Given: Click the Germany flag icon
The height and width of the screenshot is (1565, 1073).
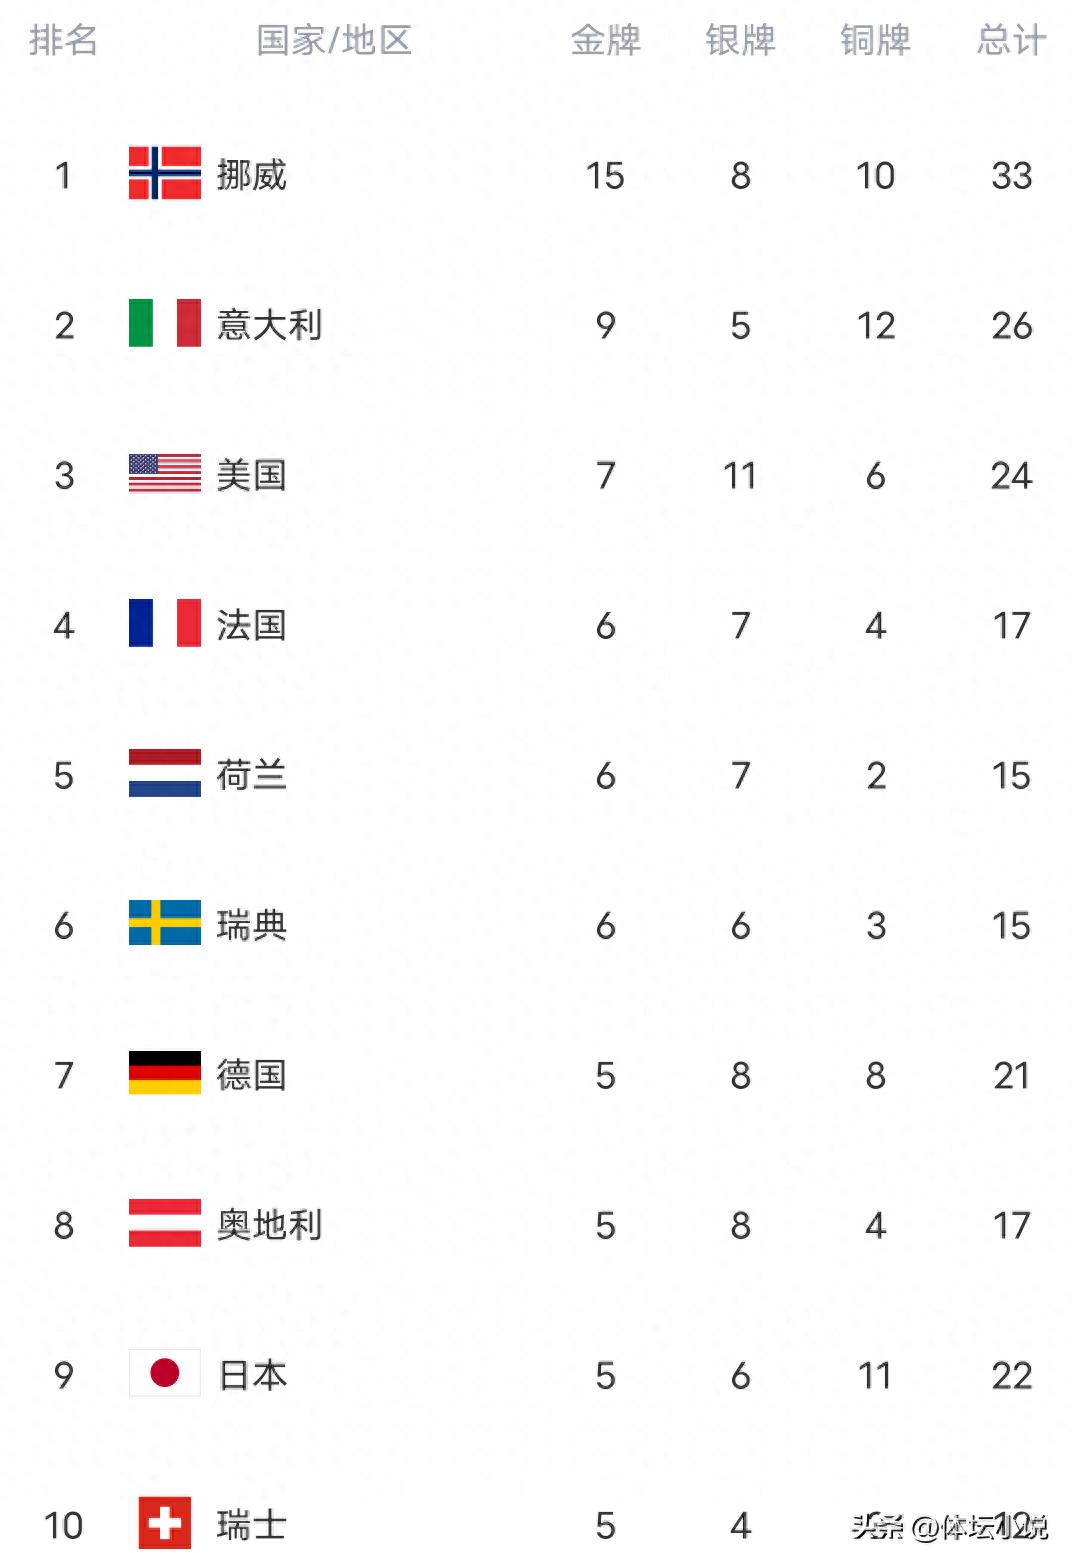Looking at the screenshot, I should (x=165, y=1074).
